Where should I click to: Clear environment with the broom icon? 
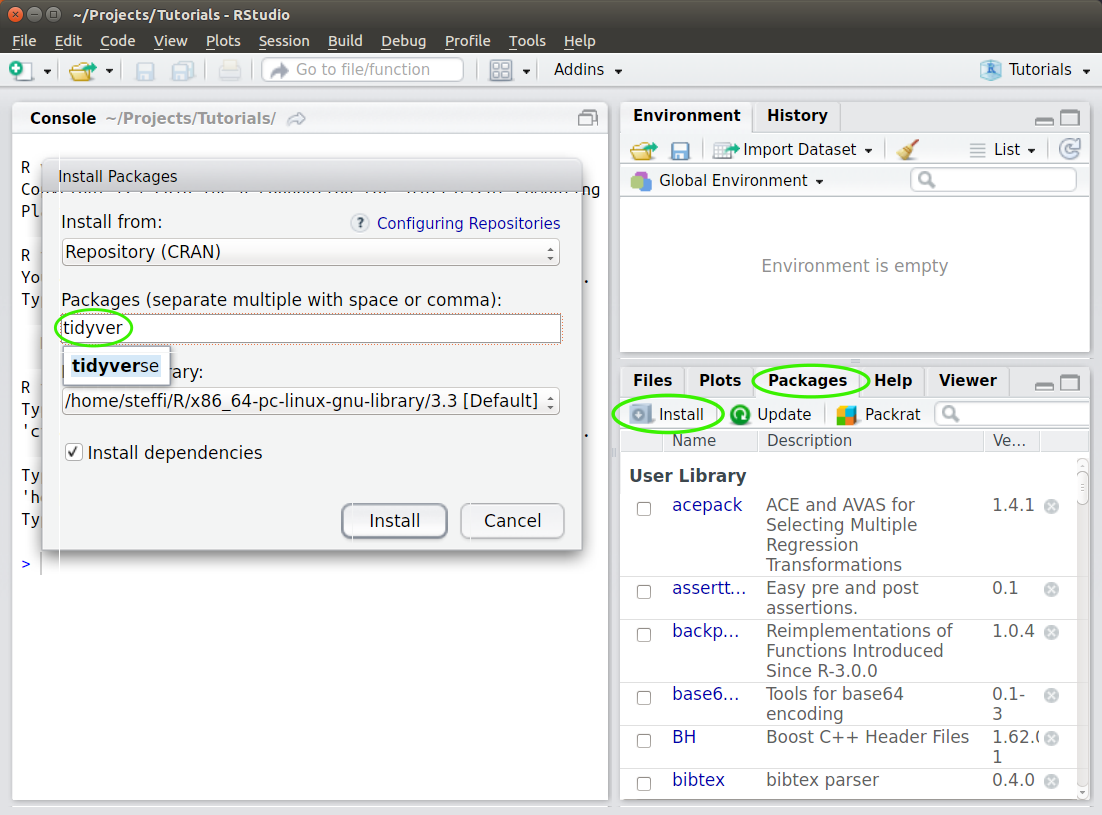tap(907, 150)
